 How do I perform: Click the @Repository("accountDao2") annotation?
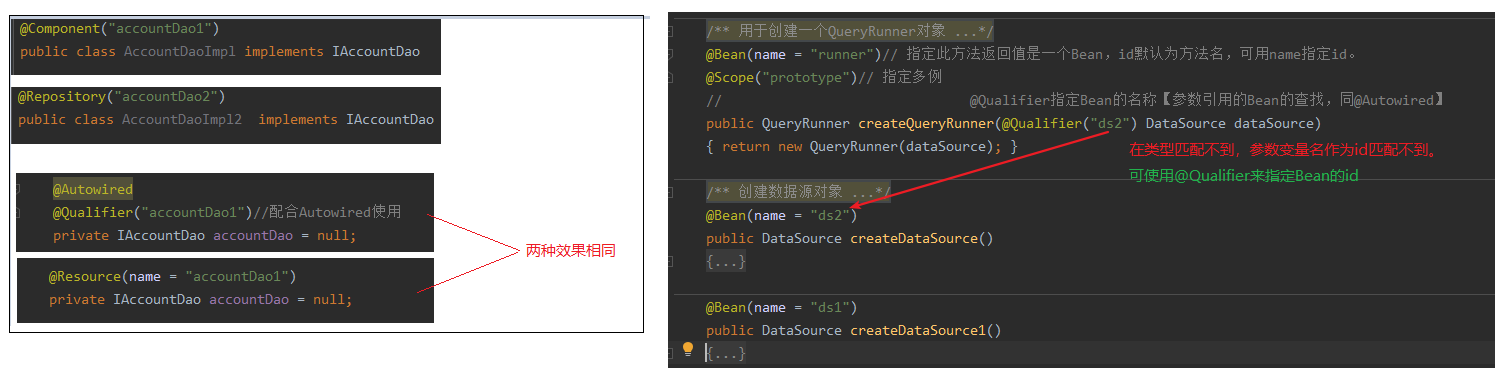(122, 97)
